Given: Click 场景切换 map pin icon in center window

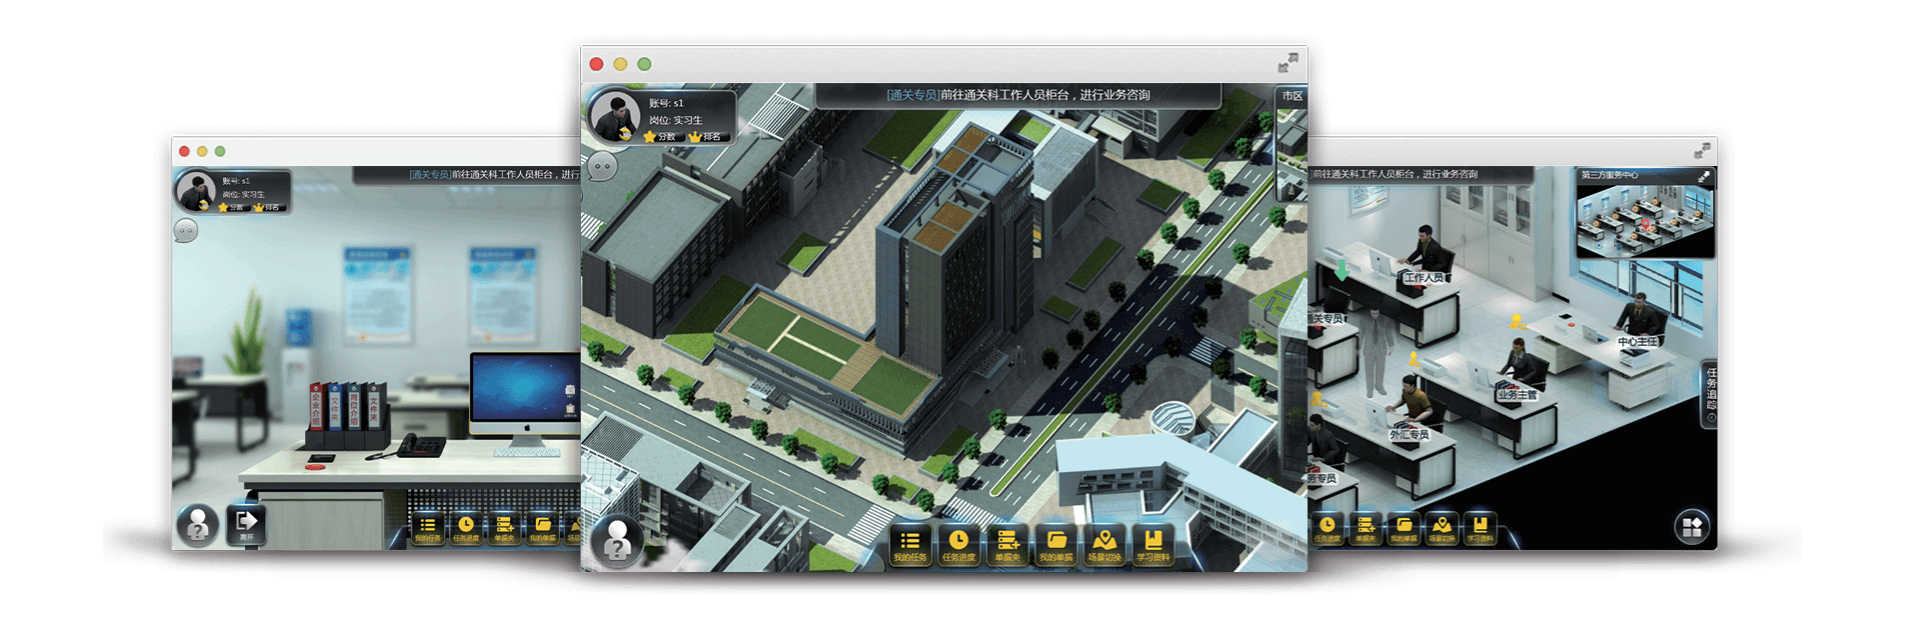Looking at the screenshot, I should coord(1104,545).
